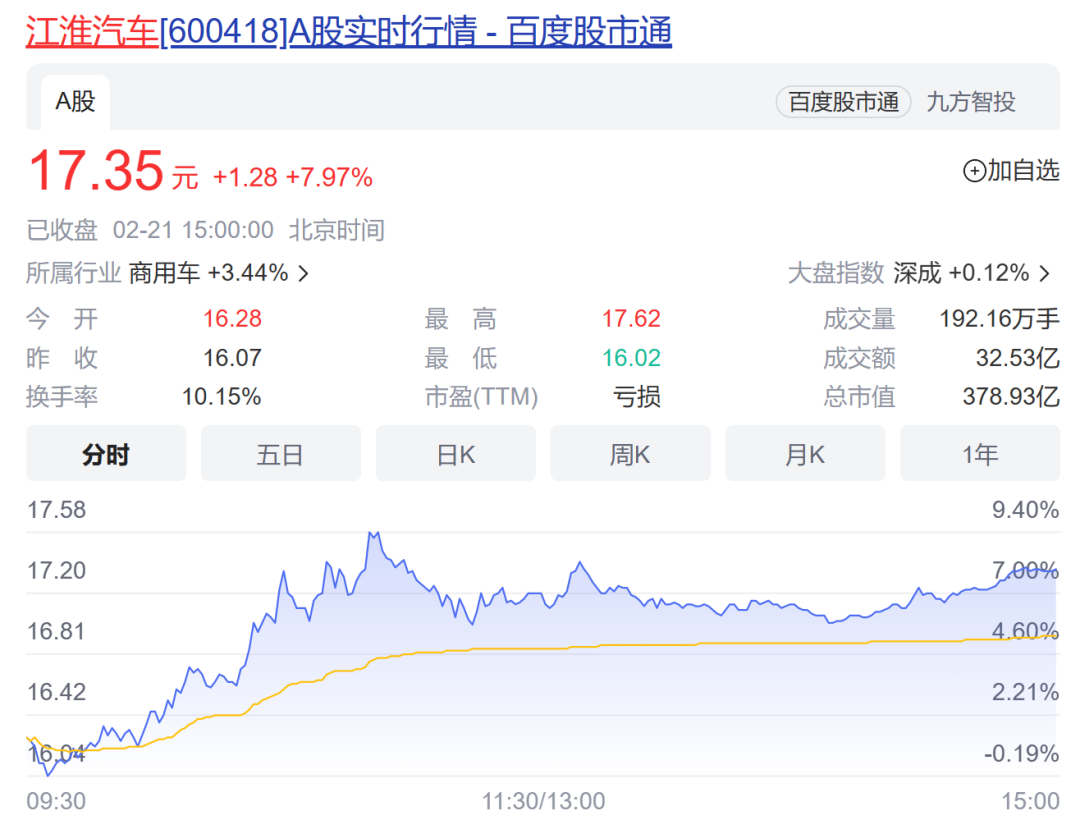Click the percent change +7.97%
The image size is (1080, 820).
[329, 178]
